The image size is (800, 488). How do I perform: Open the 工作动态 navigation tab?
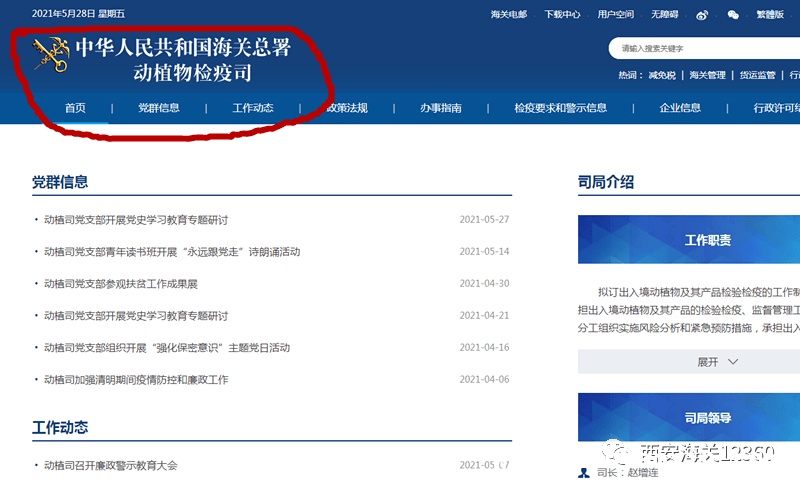coord(253,108)
